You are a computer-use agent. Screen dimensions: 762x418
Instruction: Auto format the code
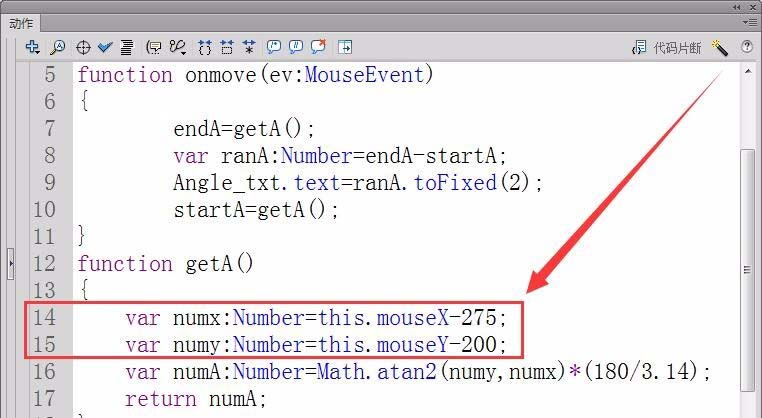(x=127, y=47)
